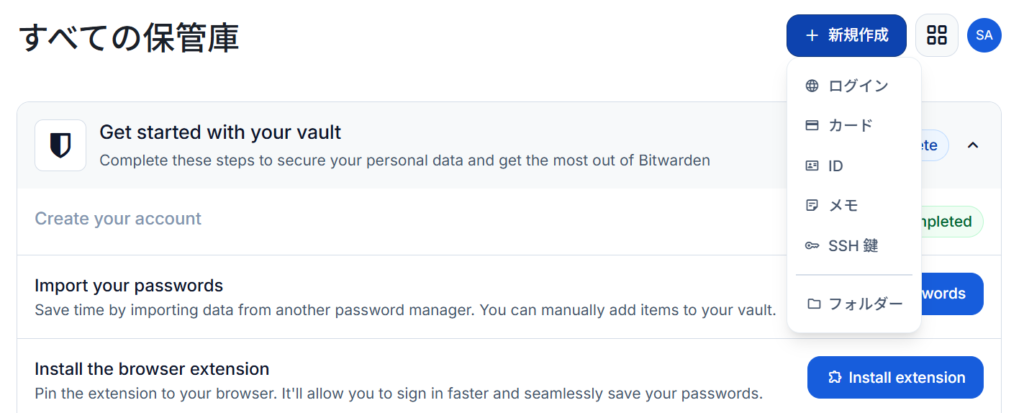Click the key icon for SSH 鍵
Image resolution: width=1024 pixels, height=413 pixels.
pos(812,246)
